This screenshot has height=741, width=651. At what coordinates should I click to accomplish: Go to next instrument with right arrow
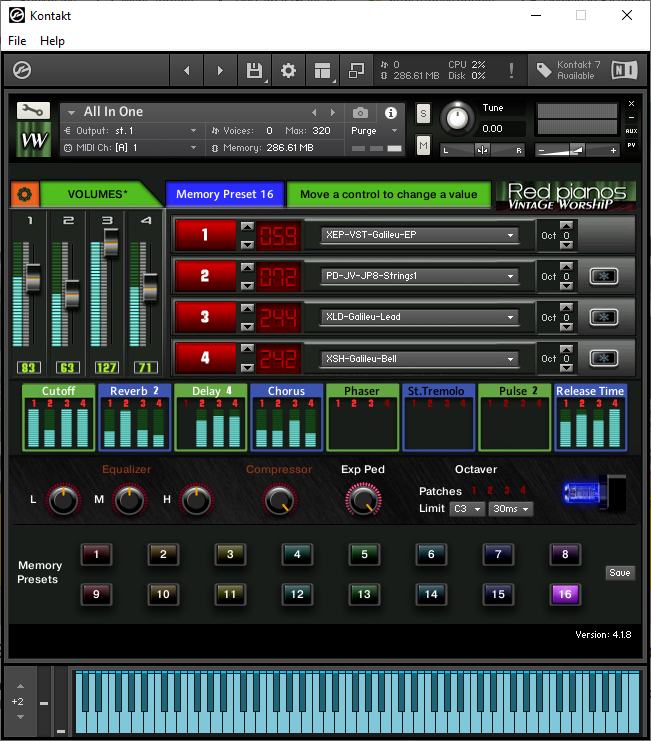[220, 70]
